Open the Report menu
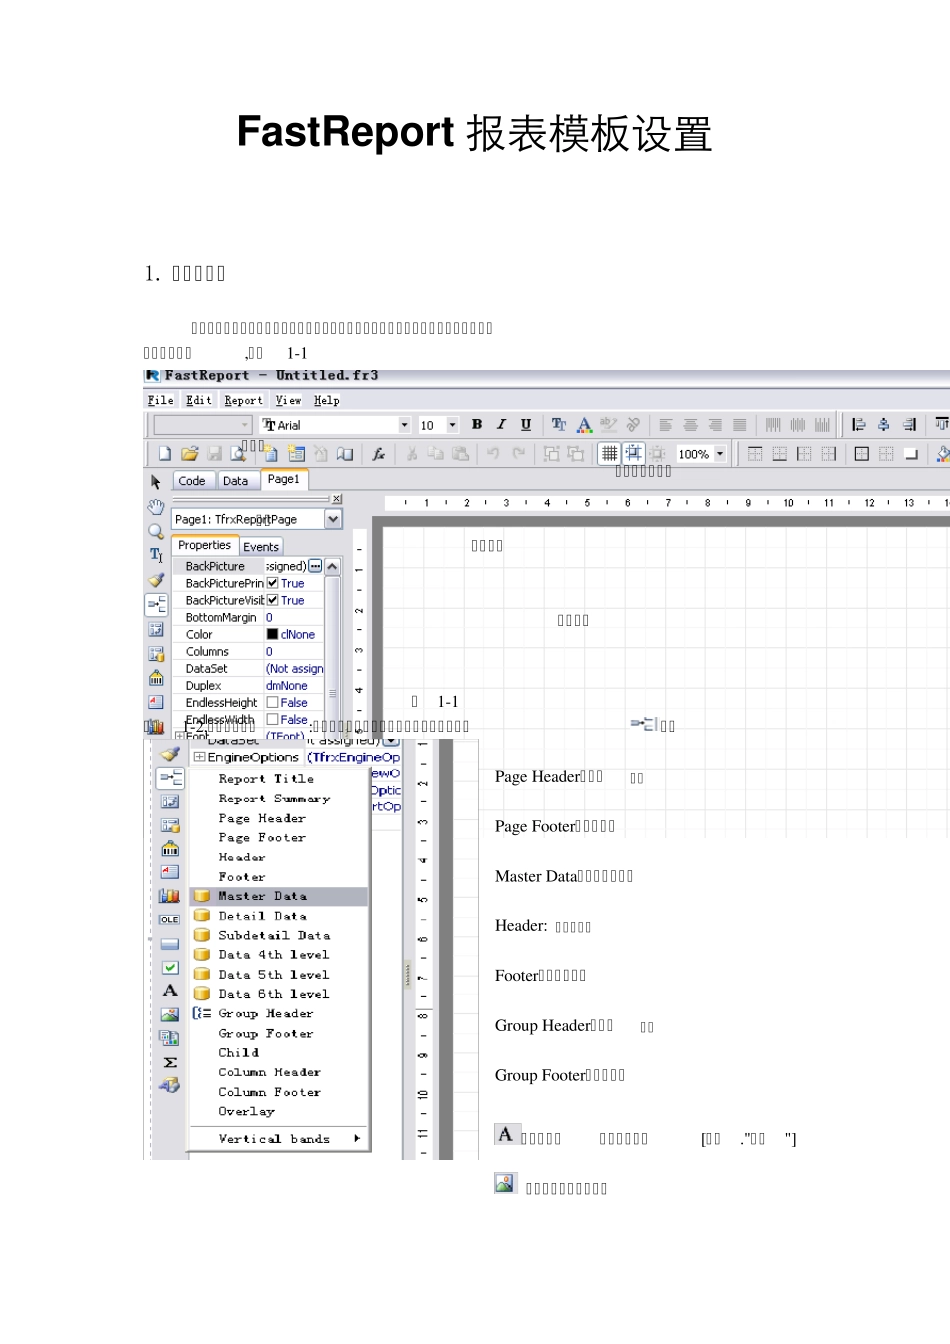Image resolution: width=950 pixels, height=1344 pixels. pos(243,400)
